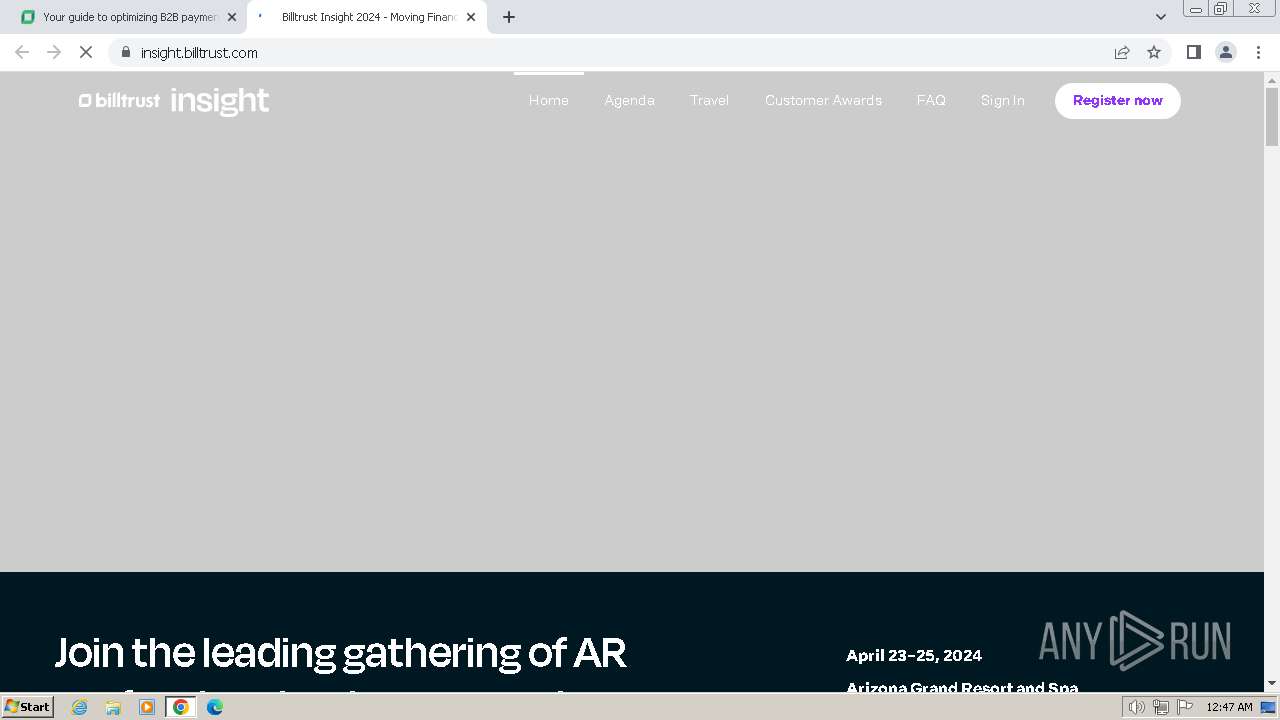Click the scrollbar down arrow

(x=1272, y=683)
